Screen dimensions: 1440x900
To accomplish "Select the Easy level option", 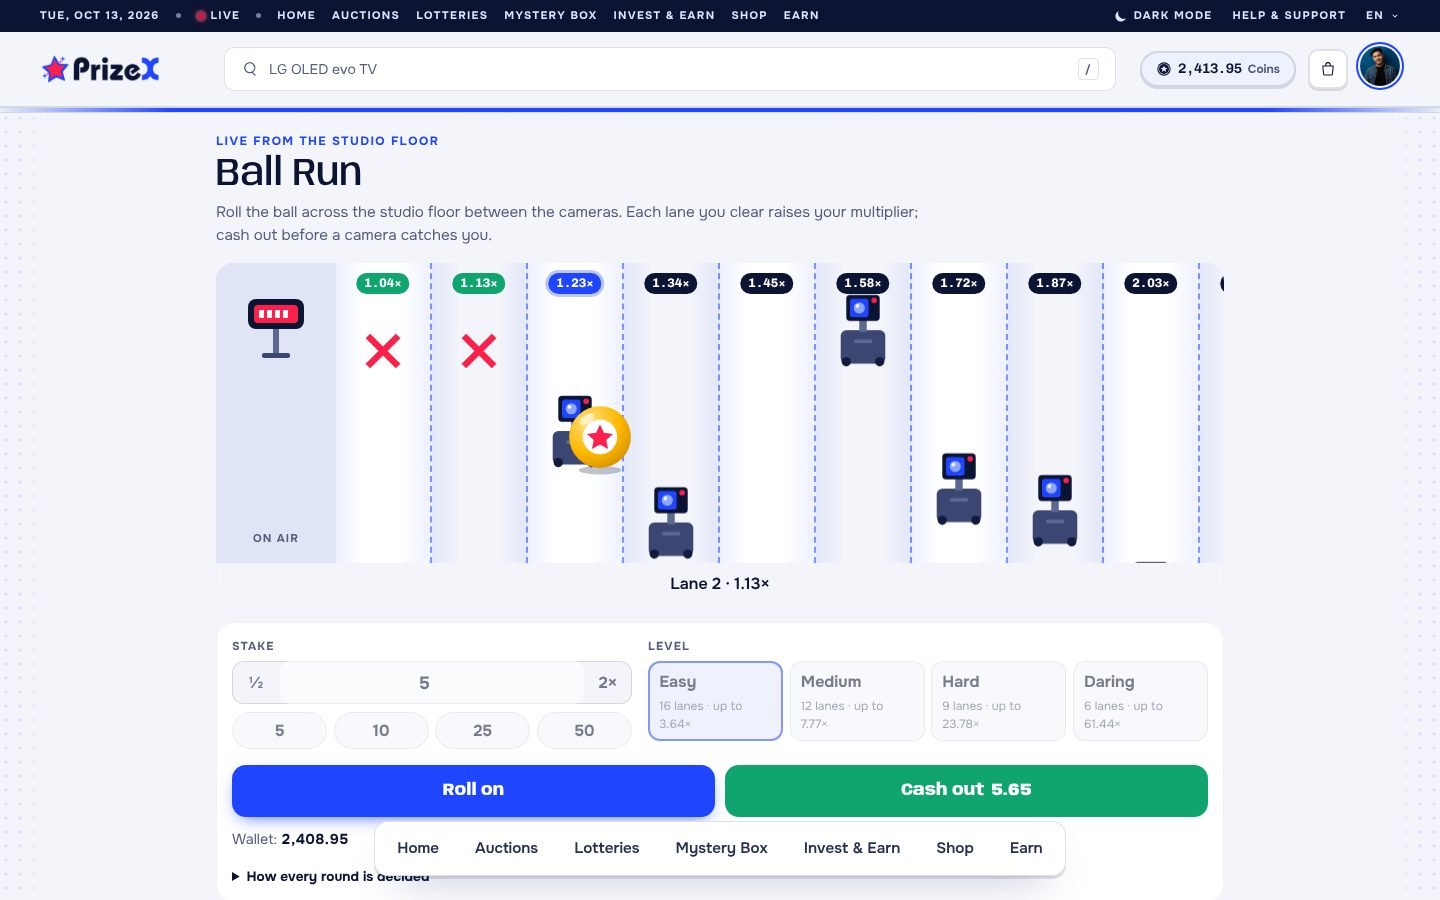I will coord(715,701).
